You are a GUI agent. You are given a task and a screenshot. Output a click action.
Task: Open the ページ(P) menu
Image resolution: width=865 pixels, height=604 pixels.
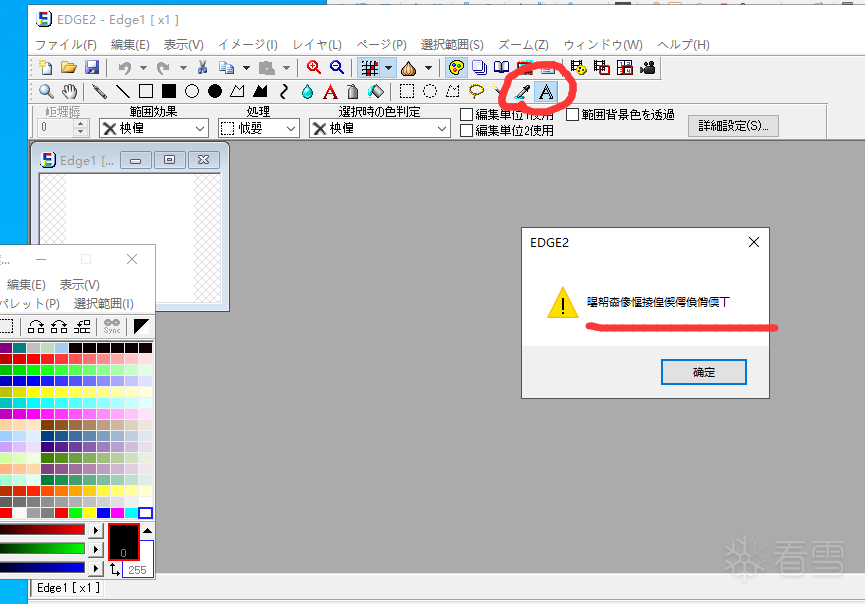tap(381, 45)
